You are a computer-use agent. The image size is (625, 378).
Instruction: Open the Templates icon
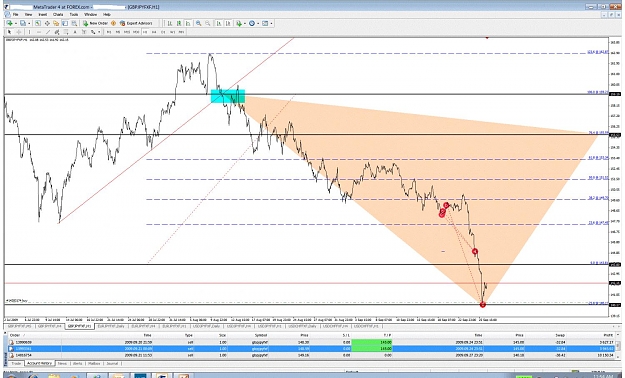(x=265, y=24)
